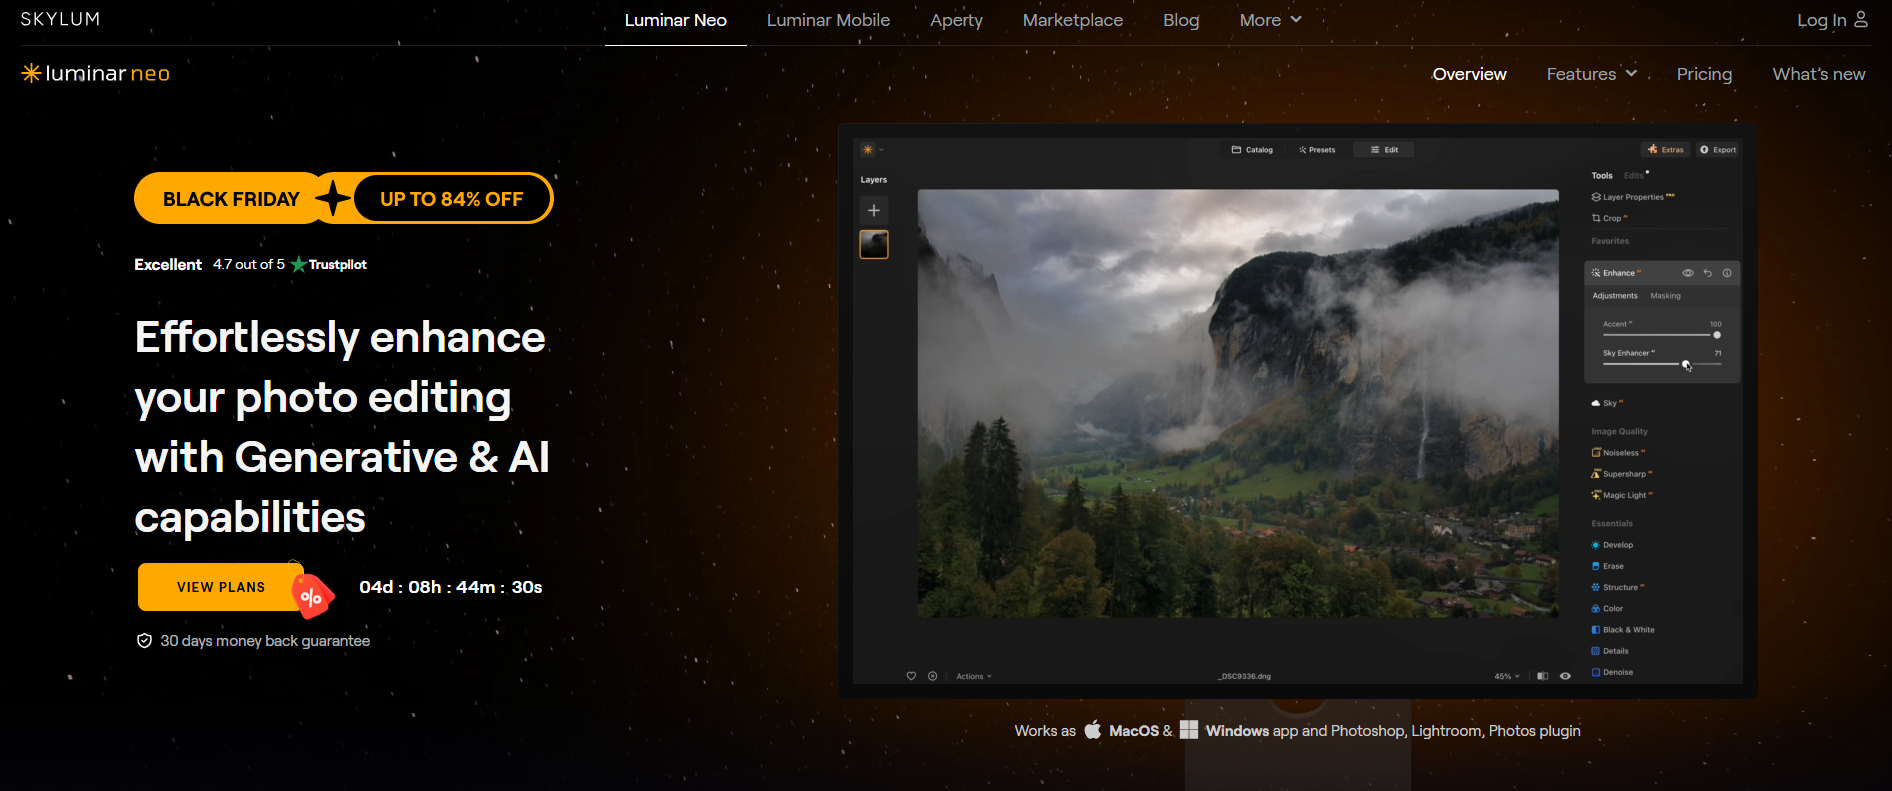
Task: Expand the More dropdown menu
Action: point(1270,20)
